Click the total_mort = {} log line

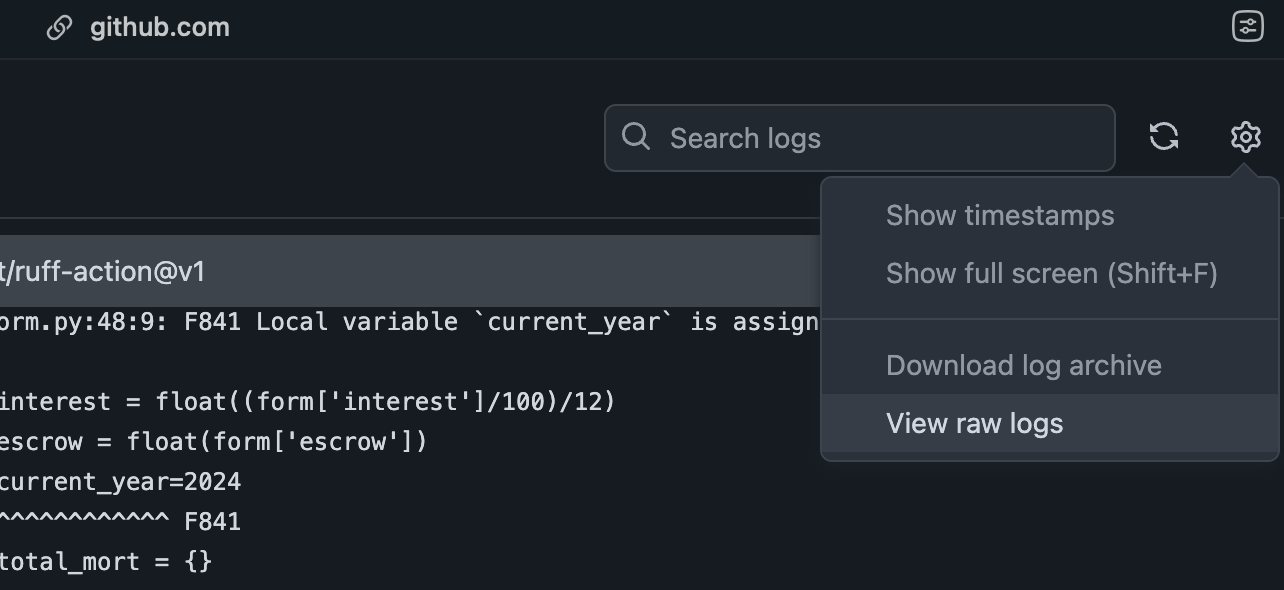coord(105,562)
